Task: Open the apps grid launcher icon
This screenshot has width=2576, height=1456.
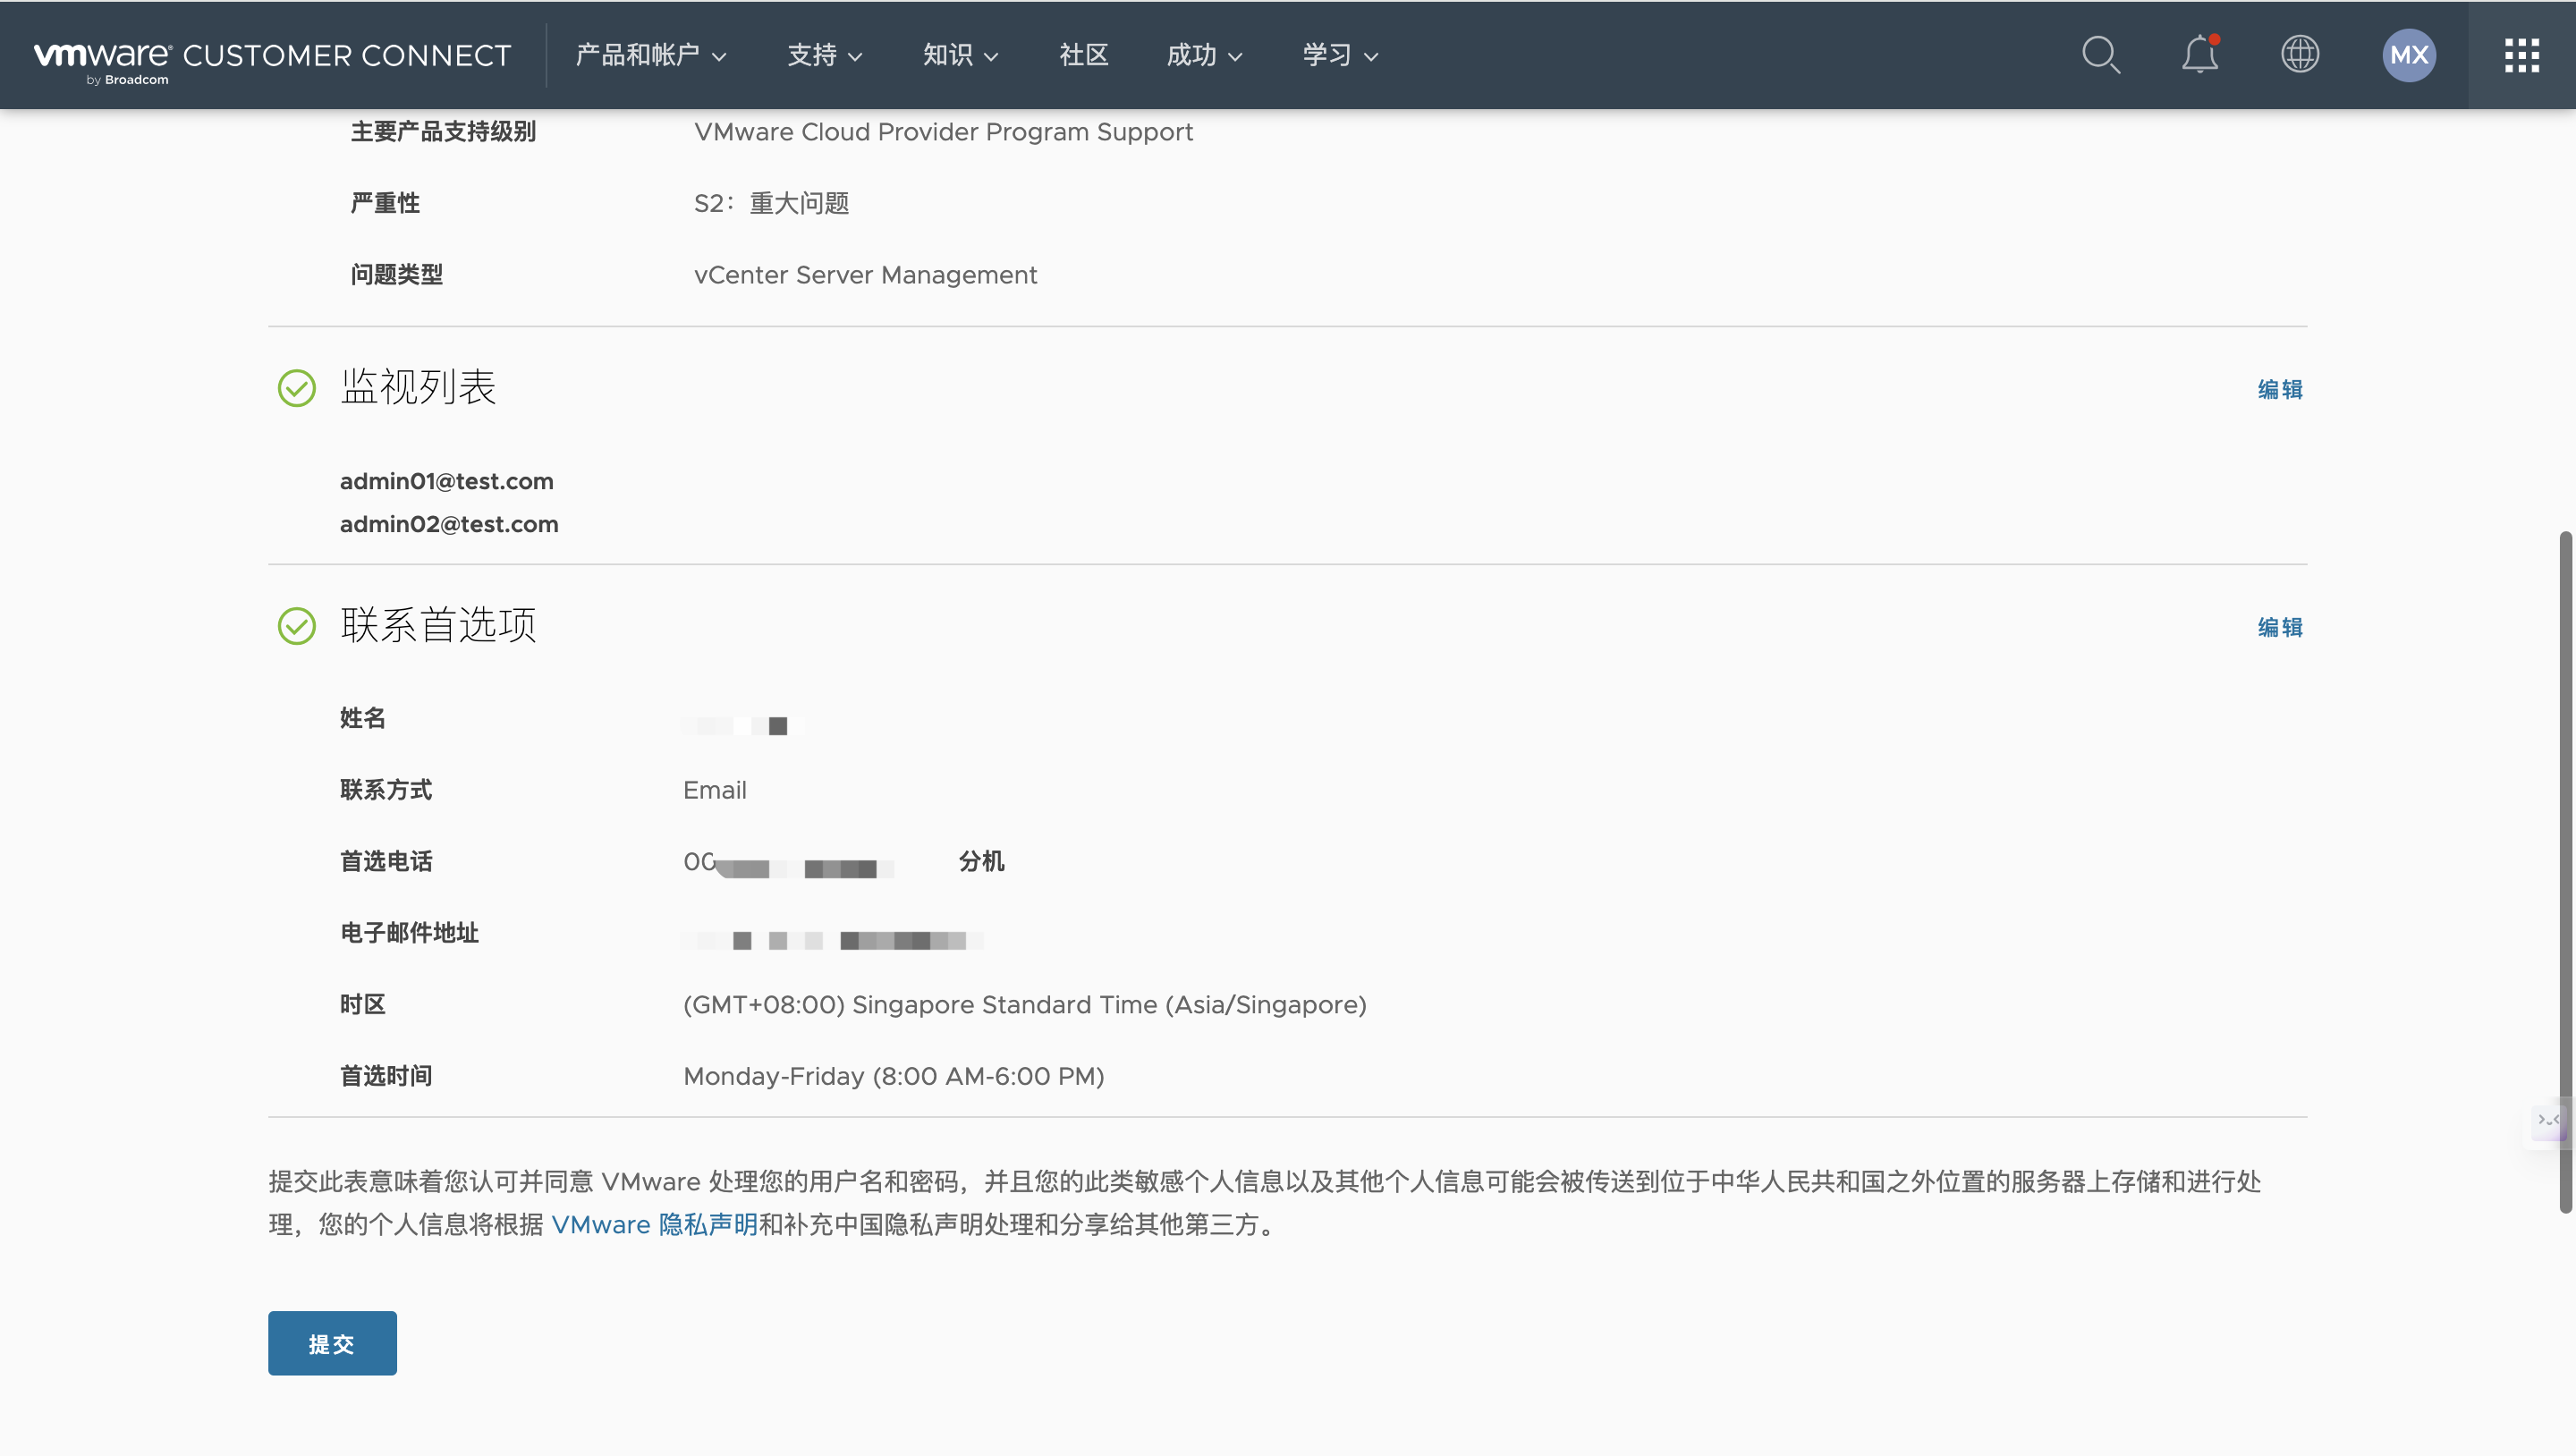Action: point(2522,55)
